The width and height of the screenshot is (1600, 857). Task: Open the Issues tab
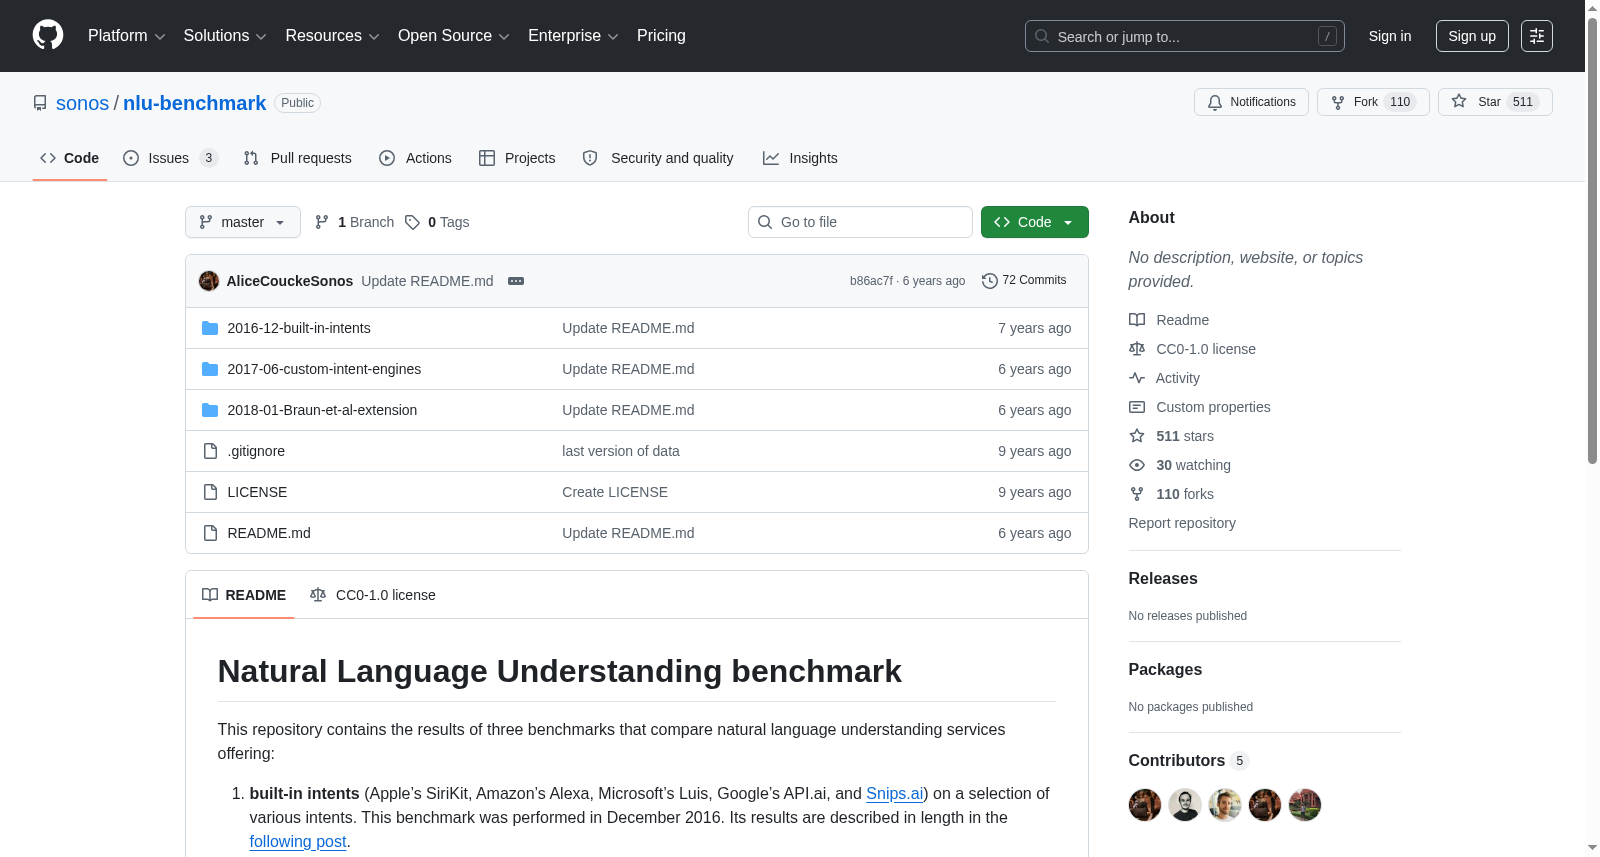coord(170,158)
